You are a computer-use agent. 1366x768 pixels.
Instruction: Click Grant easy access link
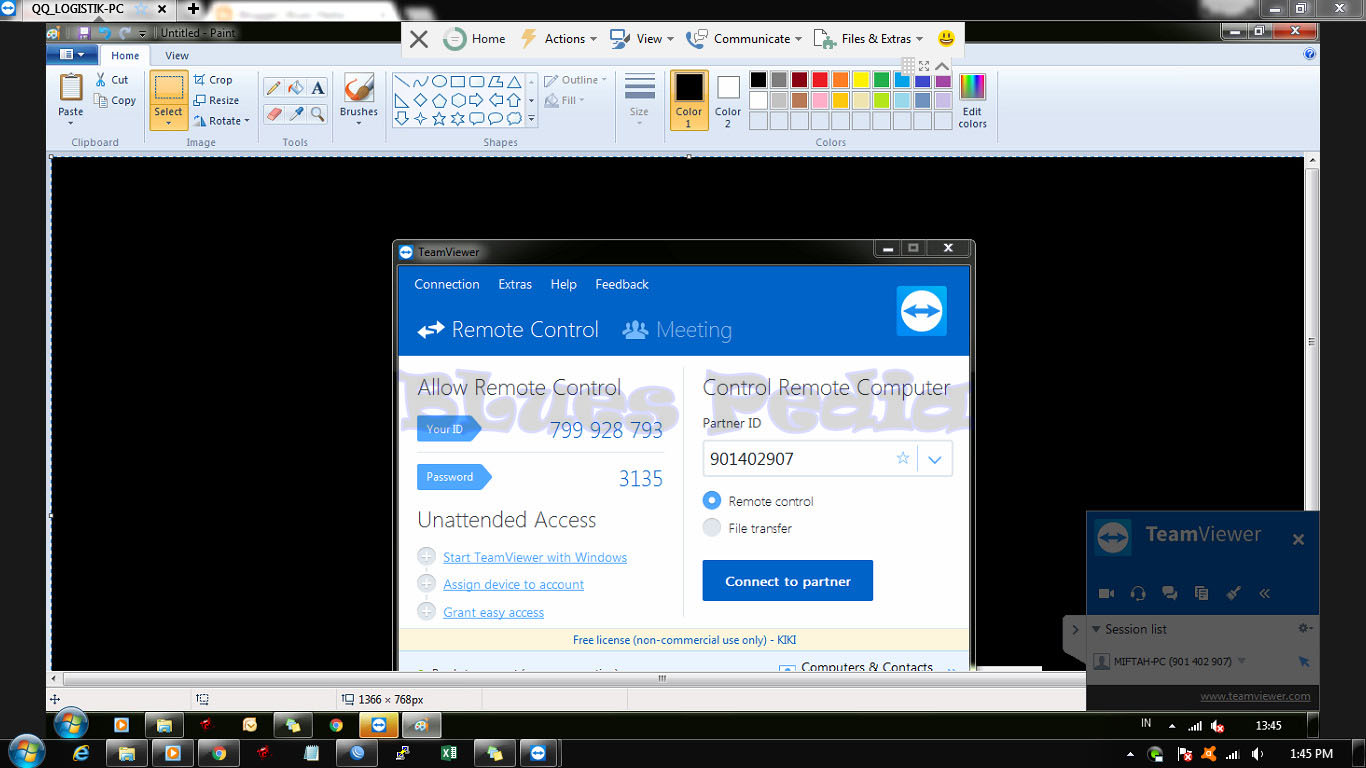[494, 612]
